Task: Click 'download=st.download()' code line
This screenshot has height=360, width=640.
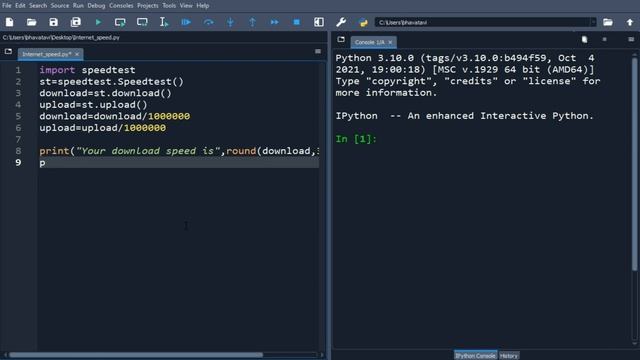Action: [x=105, y=93]
